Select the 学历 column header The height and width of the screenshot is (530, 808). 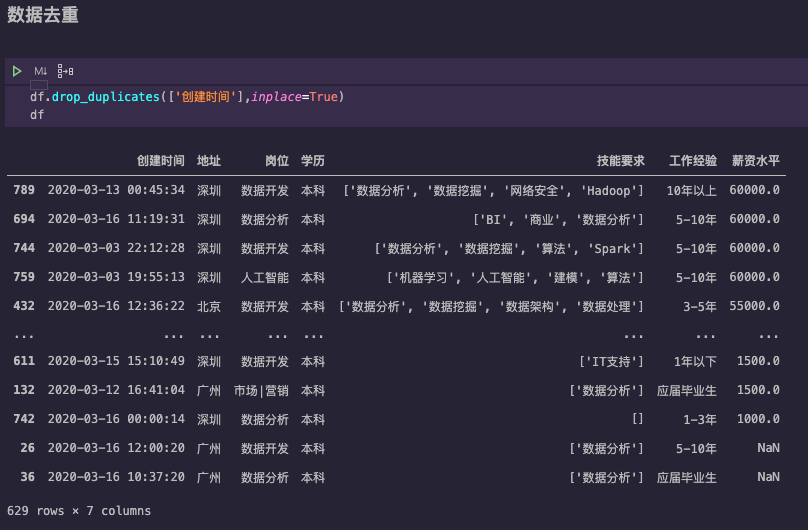[313, 161]
